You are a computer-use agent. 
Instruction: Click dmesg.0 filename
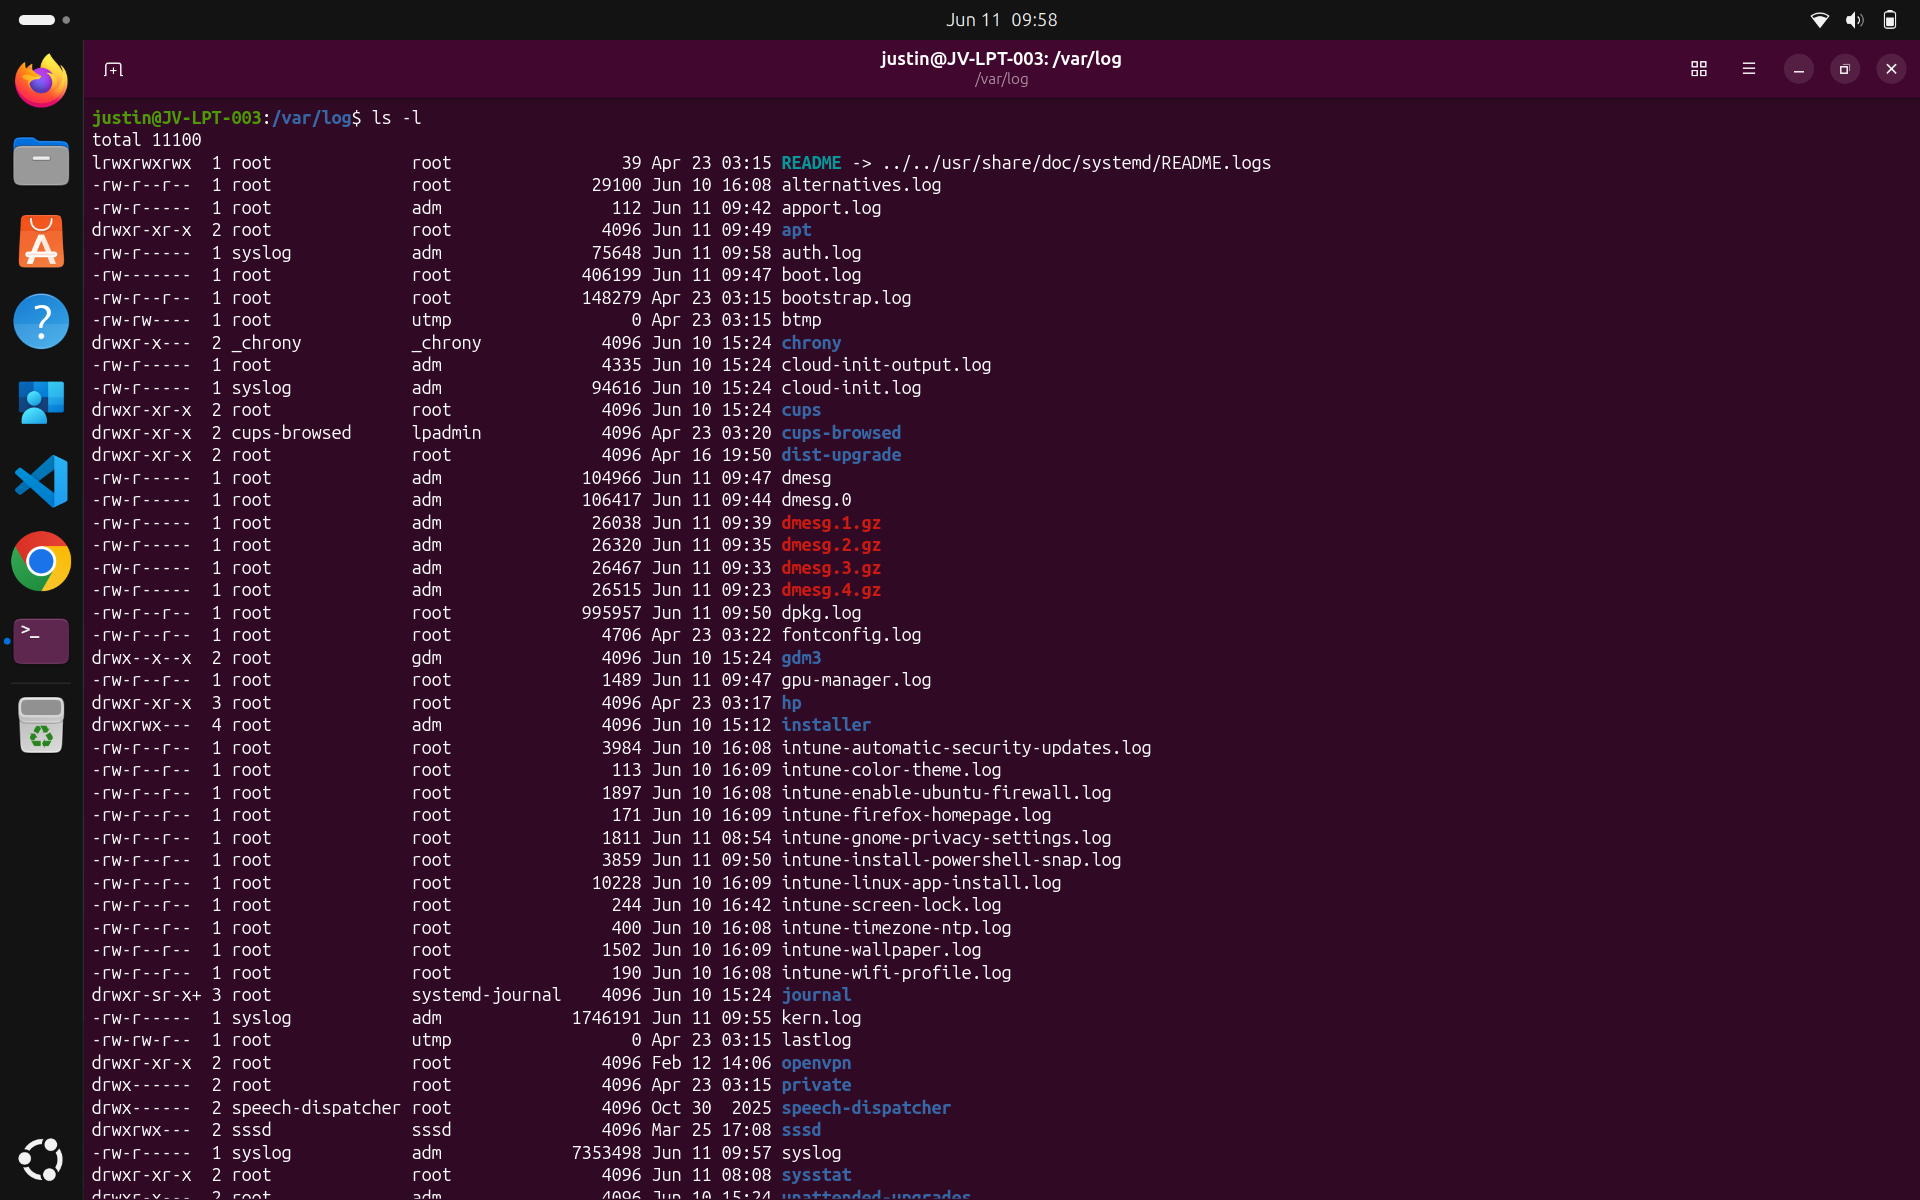pyautogui.click(x=816, y=500)
